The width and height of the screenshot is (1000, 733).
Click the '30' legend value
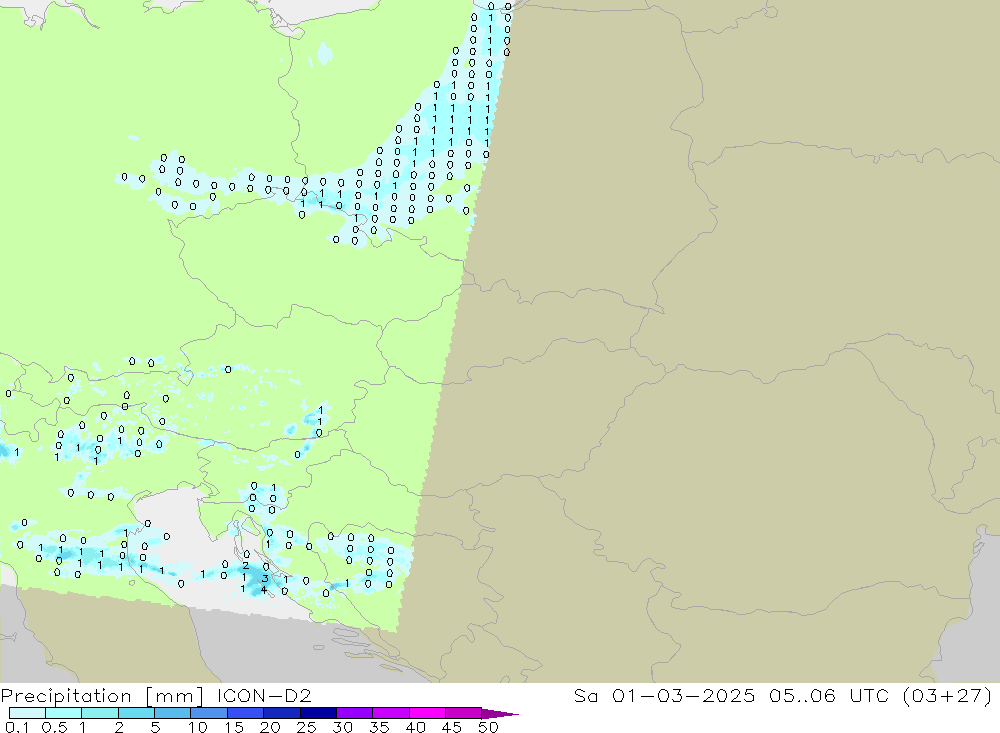343,727
